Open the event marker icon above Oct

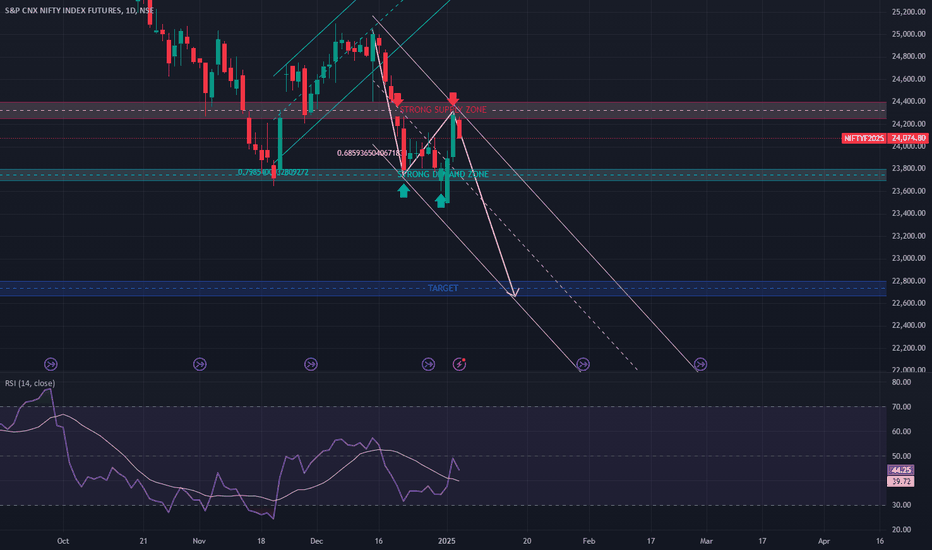tap(51, 364)
